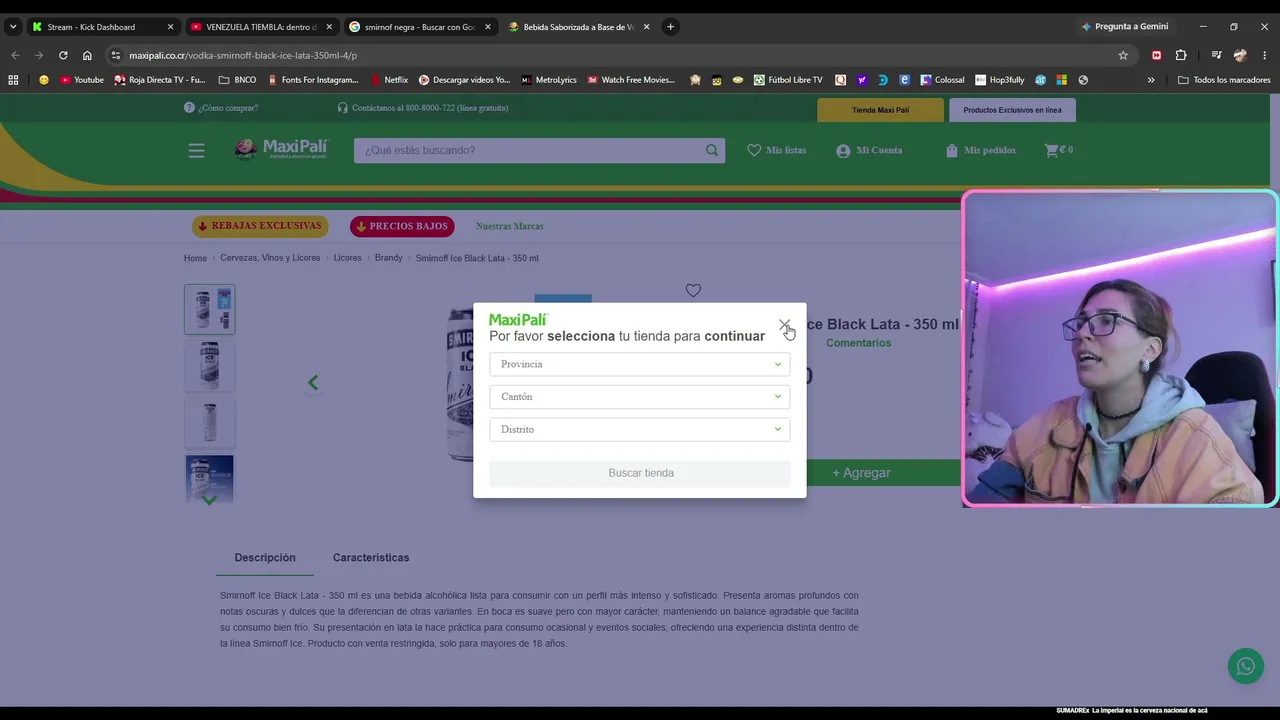Click the search magnifier icon
The image size is (1280, 720).
(x=712, y=150)
